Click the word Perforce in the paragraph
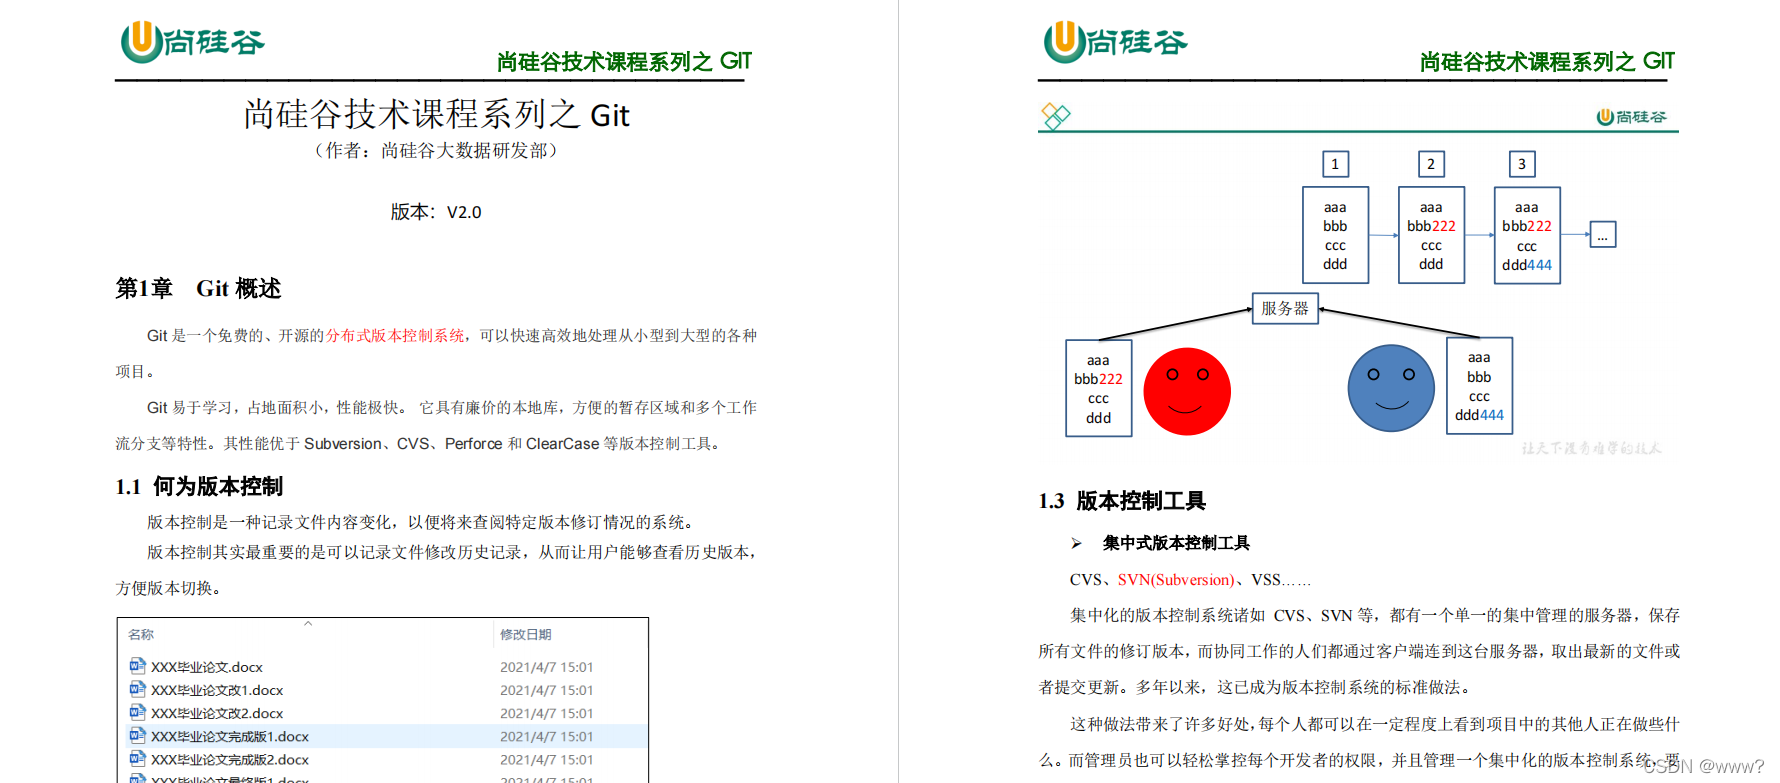Viewport: 1780px width, 783px height. (x=473, y=444)
